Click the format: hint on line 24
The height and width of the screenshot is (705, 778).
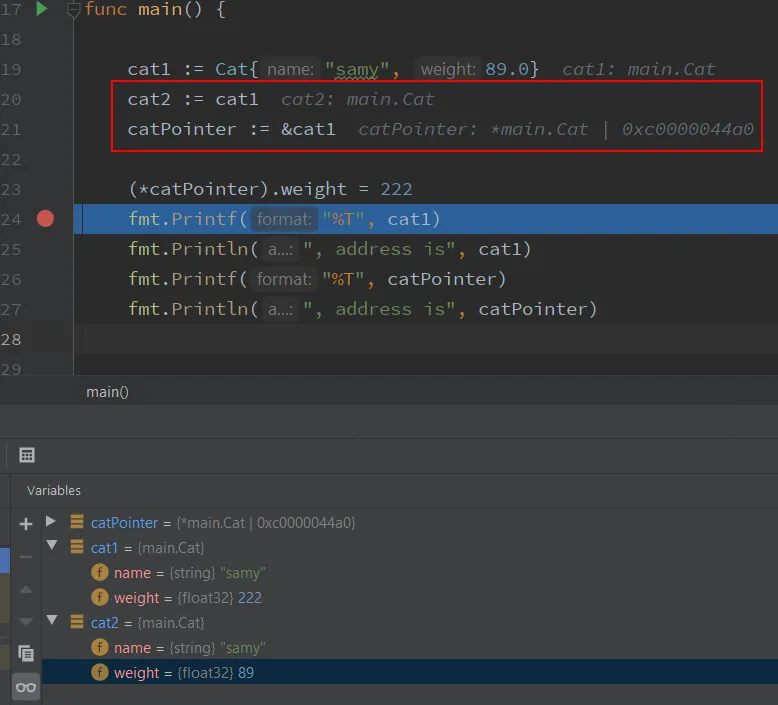(284, 219)
